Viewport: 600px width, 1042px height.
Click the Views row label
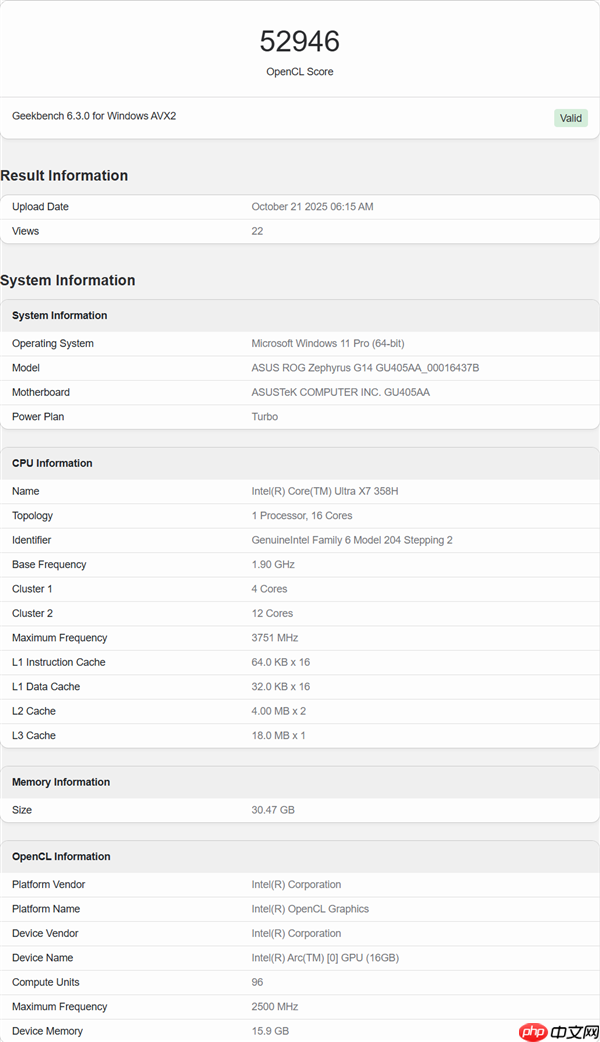click(25, 231)
